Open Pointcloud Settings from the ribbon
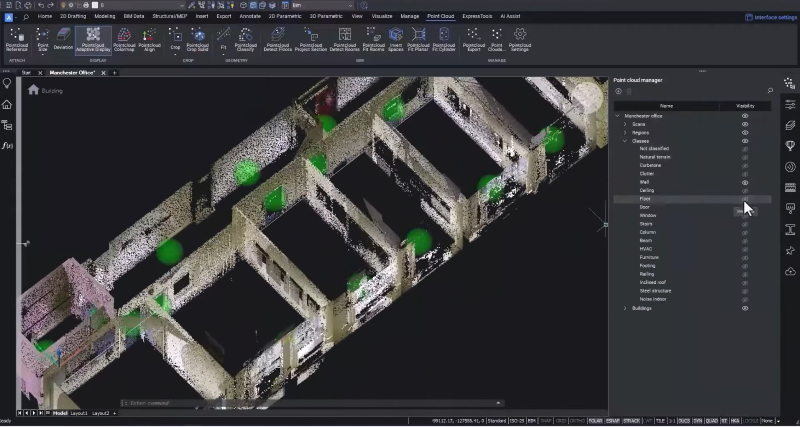This screenshot has height=427, width=800. point(519,40)
